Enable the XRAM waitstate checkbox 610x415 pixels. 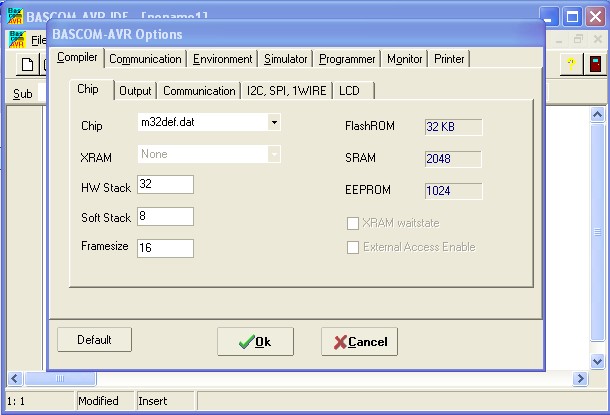352,223
